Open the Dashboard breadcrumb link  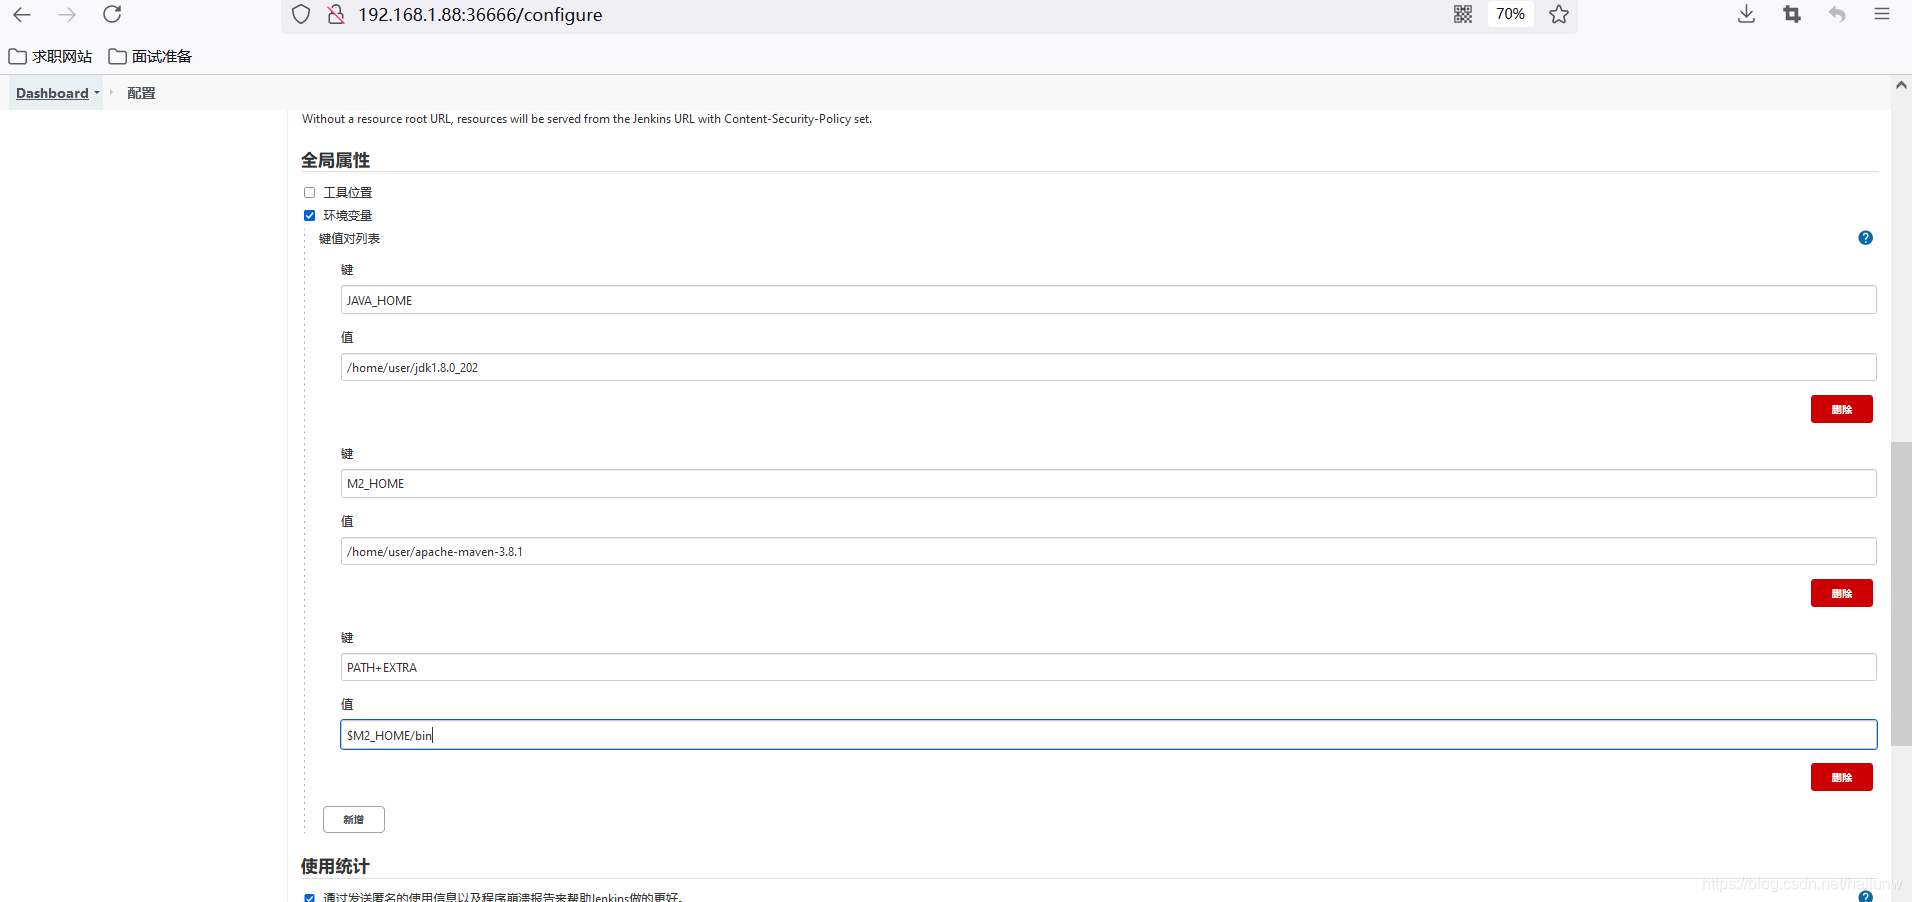pos(52,93)
